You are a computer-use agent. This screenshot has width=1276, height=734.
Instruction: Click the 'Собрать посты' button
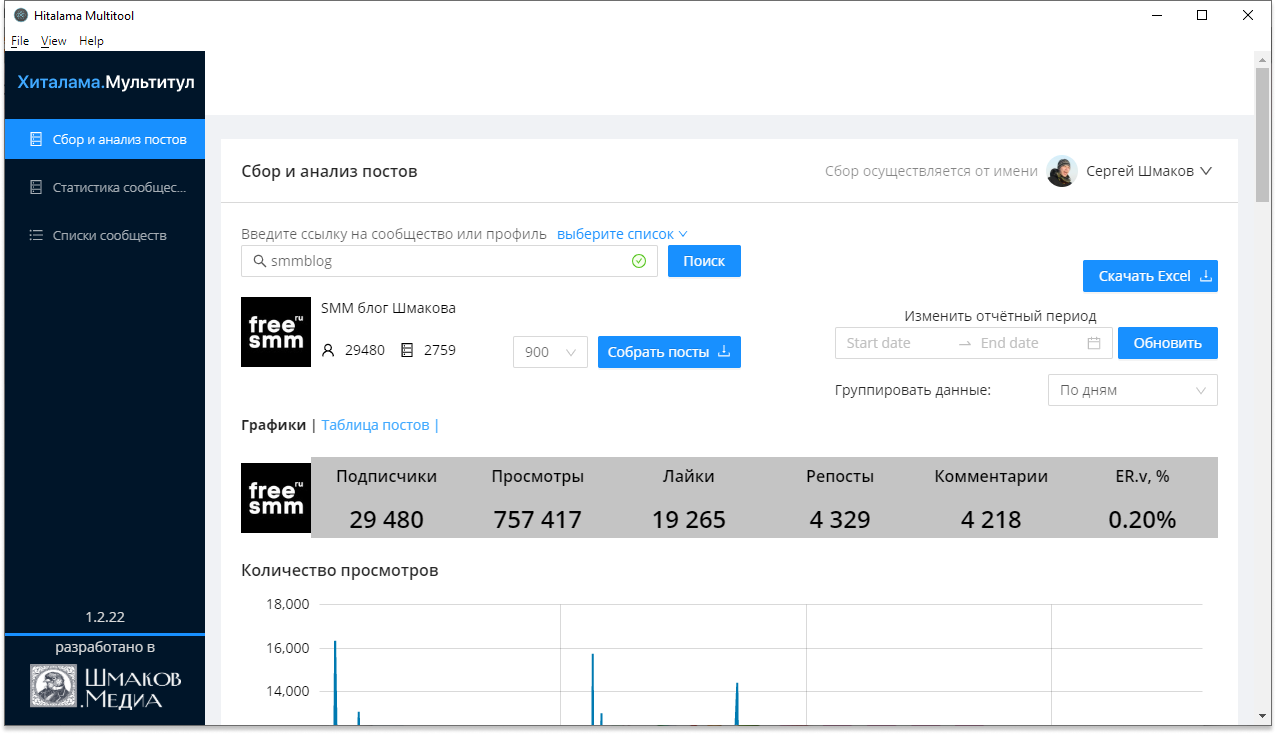pyautogui.click(x=669, y=352)
